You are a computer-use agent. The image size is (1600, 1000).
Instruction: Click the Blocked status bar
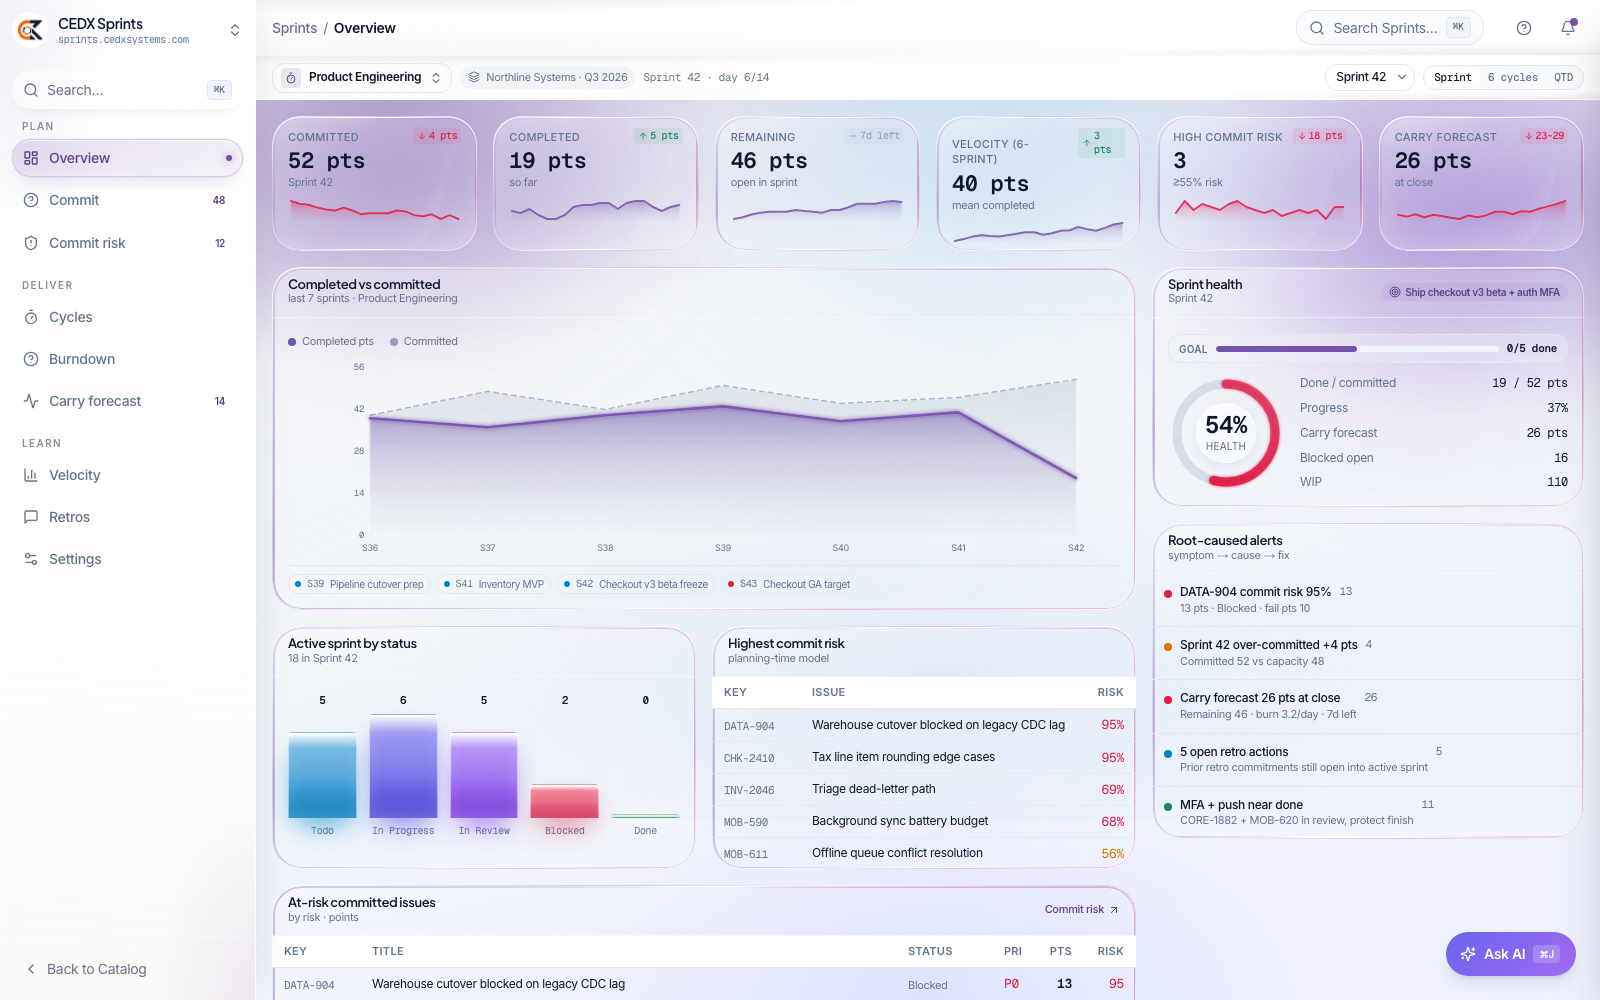565,802
